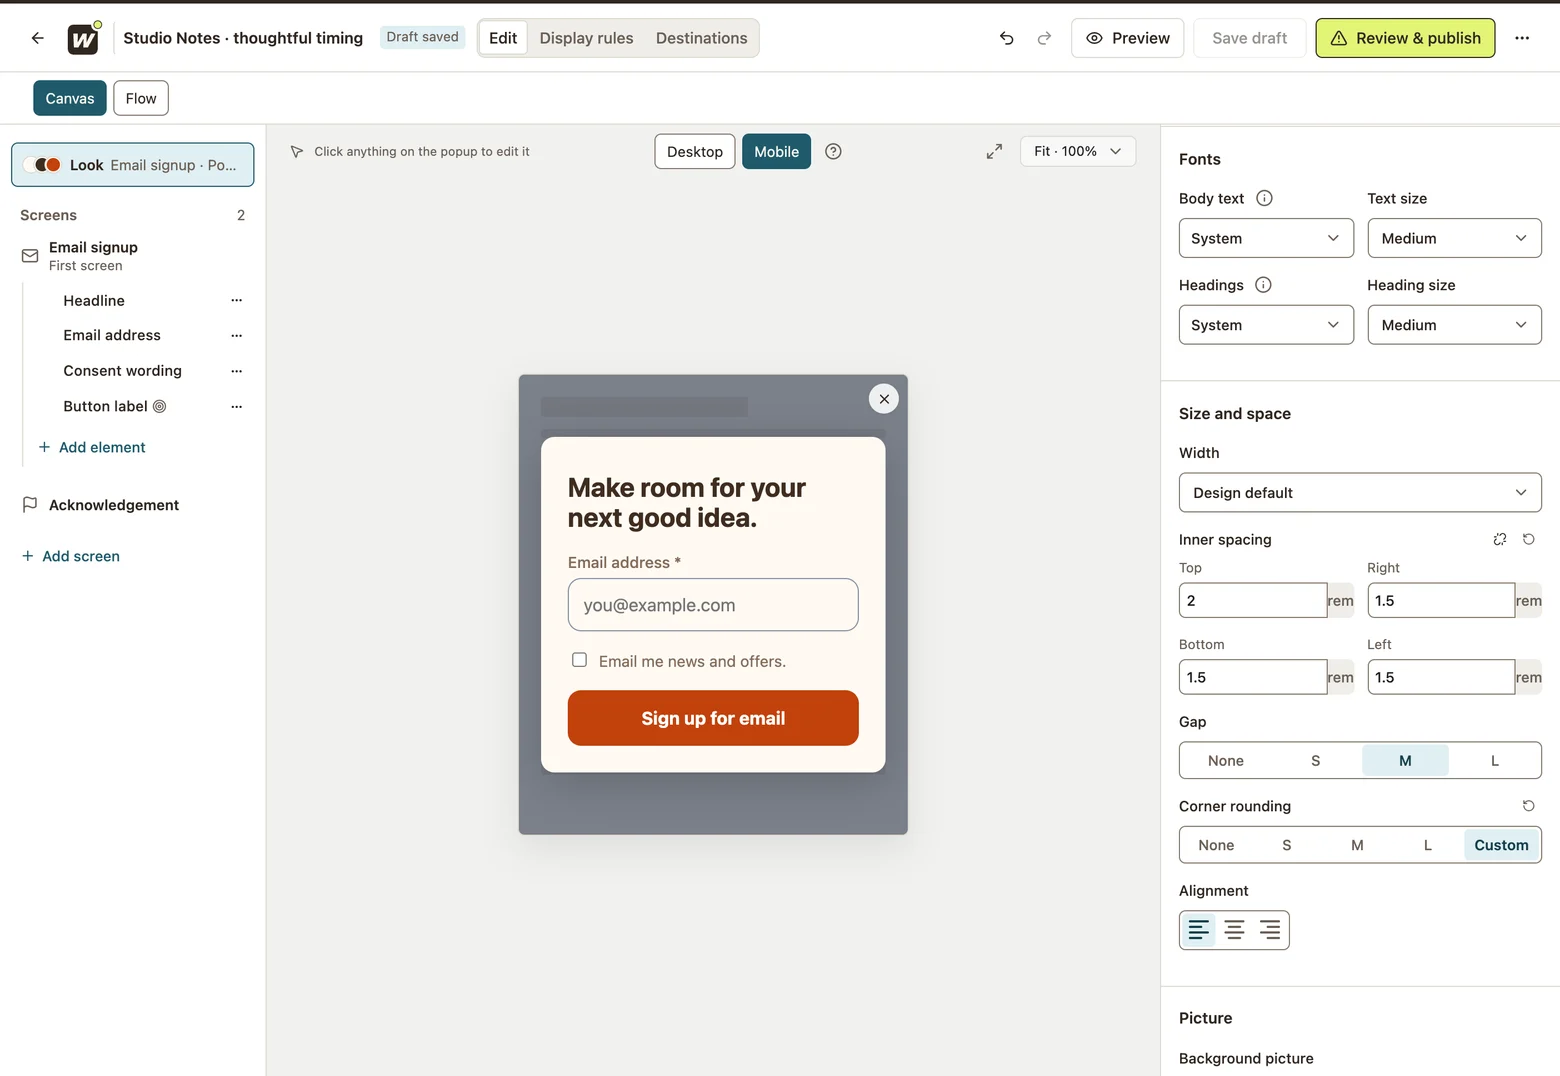Image resolution: width=1560 pixels, height=1076 pixels.
Task: Show info about Headings font
Action: (x=1263, y=285)
